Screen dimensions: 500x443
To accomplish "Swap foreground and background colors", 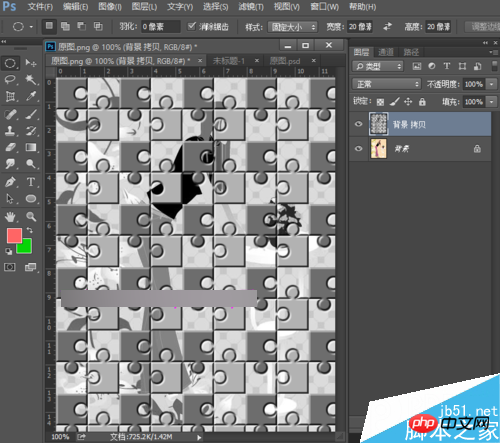I will click(x=30, y=230).
